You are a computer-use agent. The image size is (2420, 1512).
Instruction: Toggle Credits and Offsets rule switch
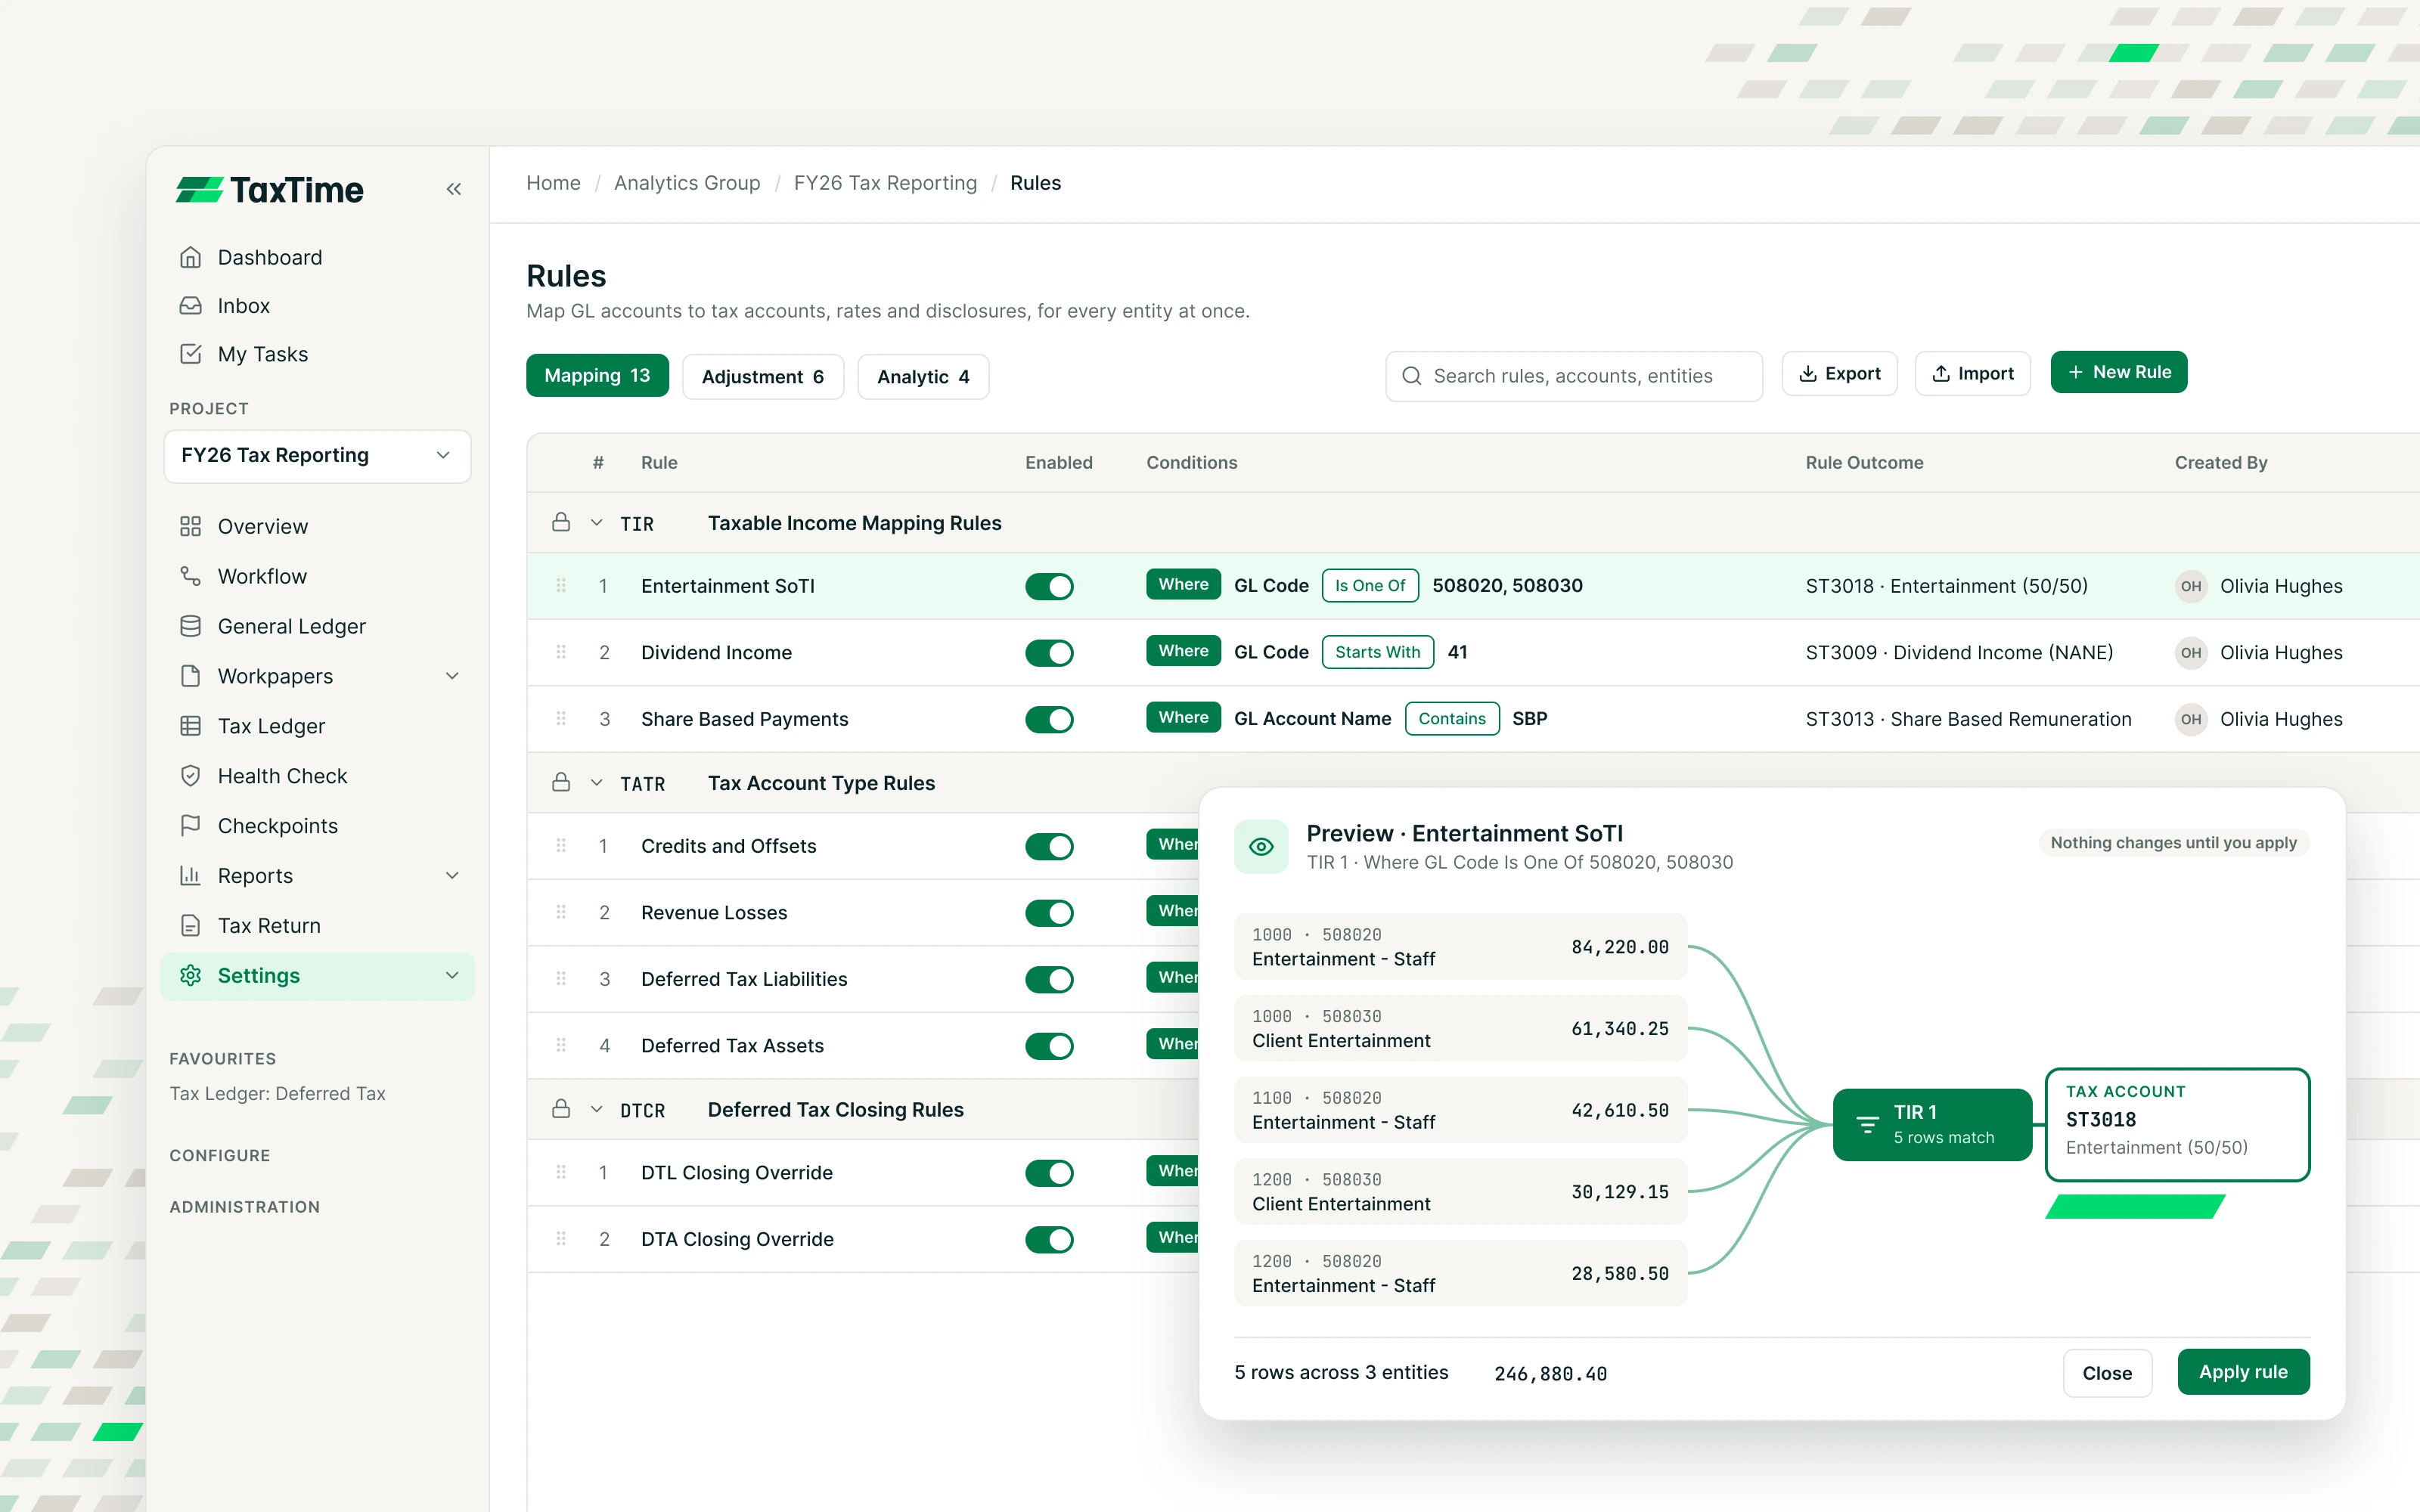(1049, 846)
